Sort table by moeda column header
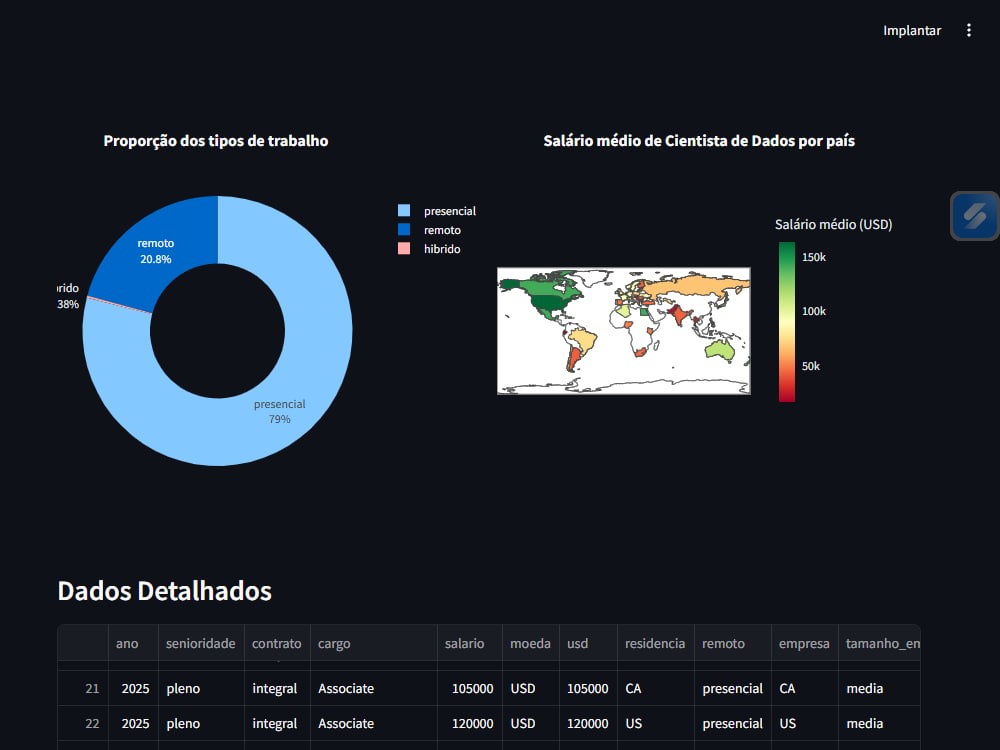Image resolution: width=1000 pixels, height=750 pixels. pyautogui.click(x=531, y=643)
